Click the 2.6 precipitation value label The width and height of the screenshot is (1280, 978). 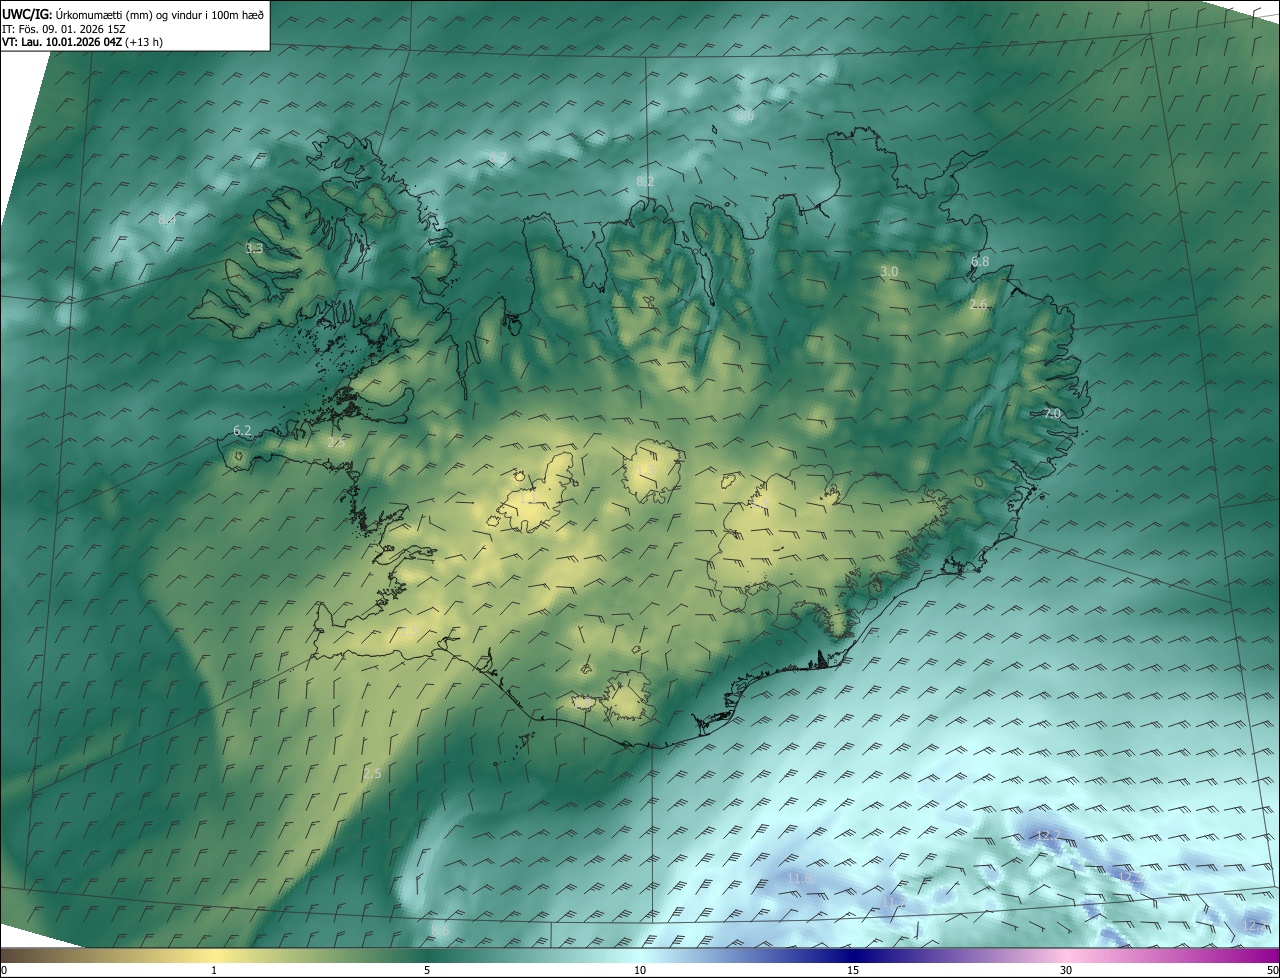(979, 304)
